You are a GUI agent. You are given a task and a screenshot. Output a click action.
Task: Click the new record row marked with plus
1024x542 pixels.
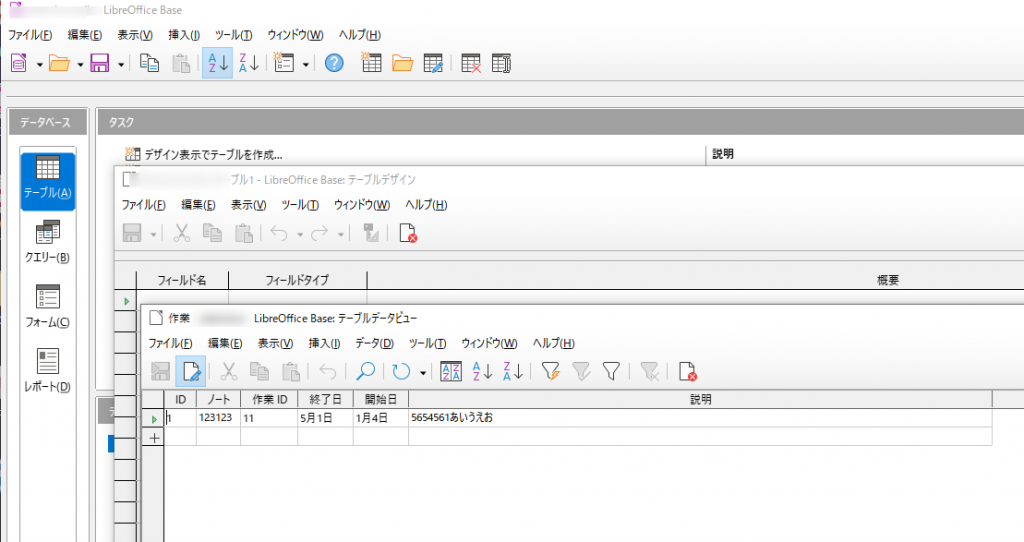click(x=154, y=437)
